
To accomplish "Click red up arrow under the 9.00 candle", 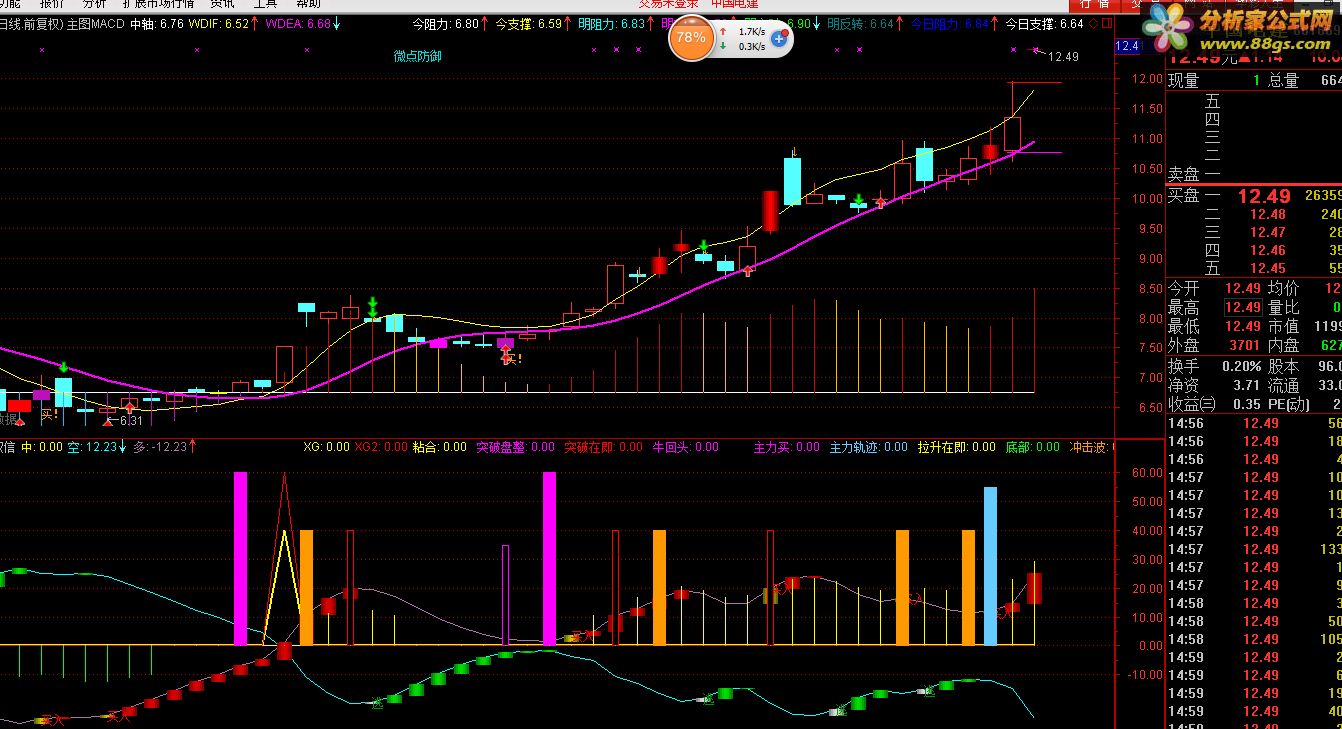I will [x=748, y=271].
